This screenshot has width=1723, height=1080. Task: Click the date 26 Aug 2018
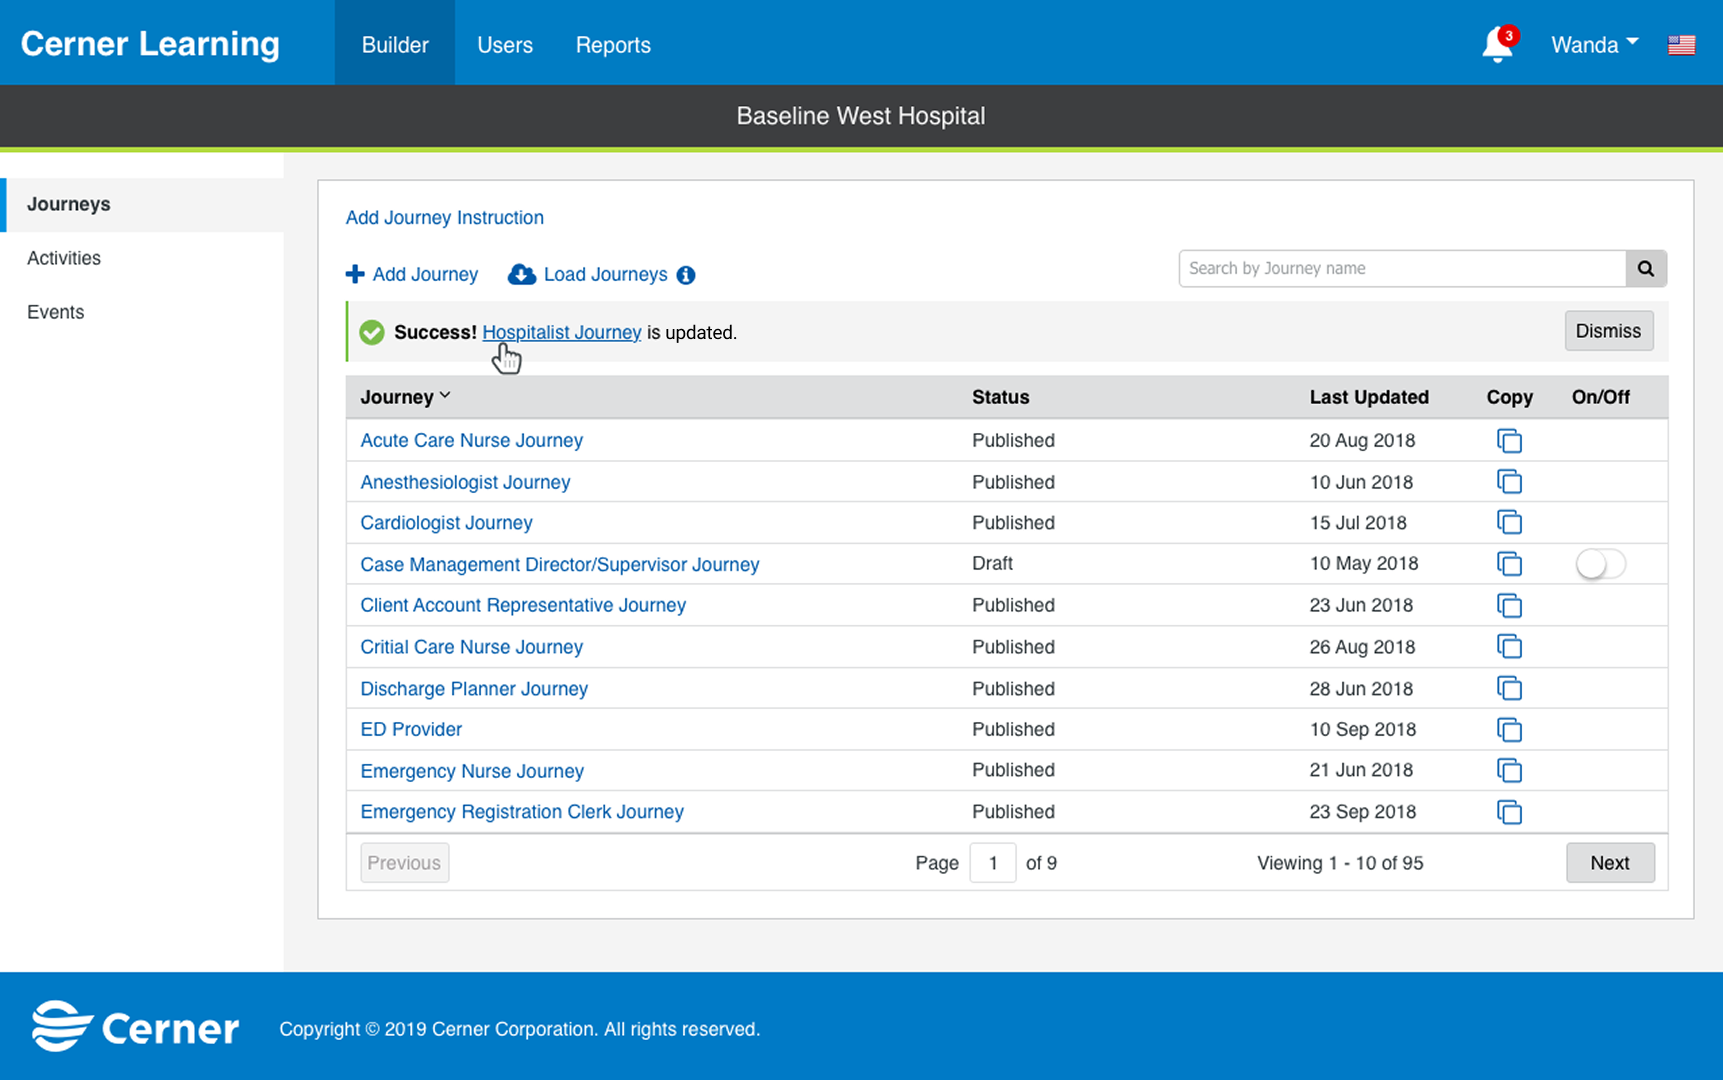tap(1362, 647)
